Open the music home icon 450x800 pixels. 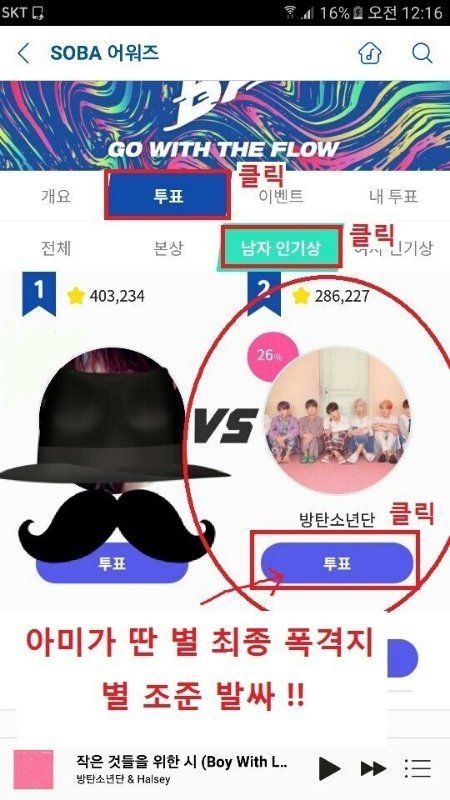pos(370,53)
